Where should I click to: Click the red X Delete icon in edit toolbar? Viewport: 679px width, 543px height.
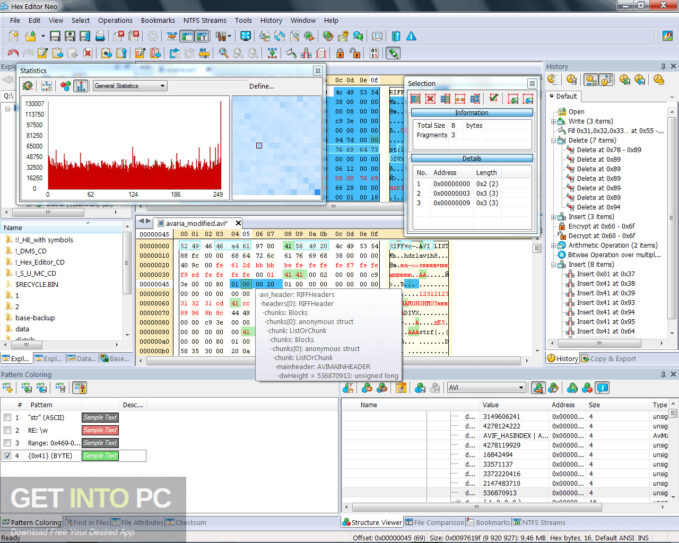[x=88, y=53]
